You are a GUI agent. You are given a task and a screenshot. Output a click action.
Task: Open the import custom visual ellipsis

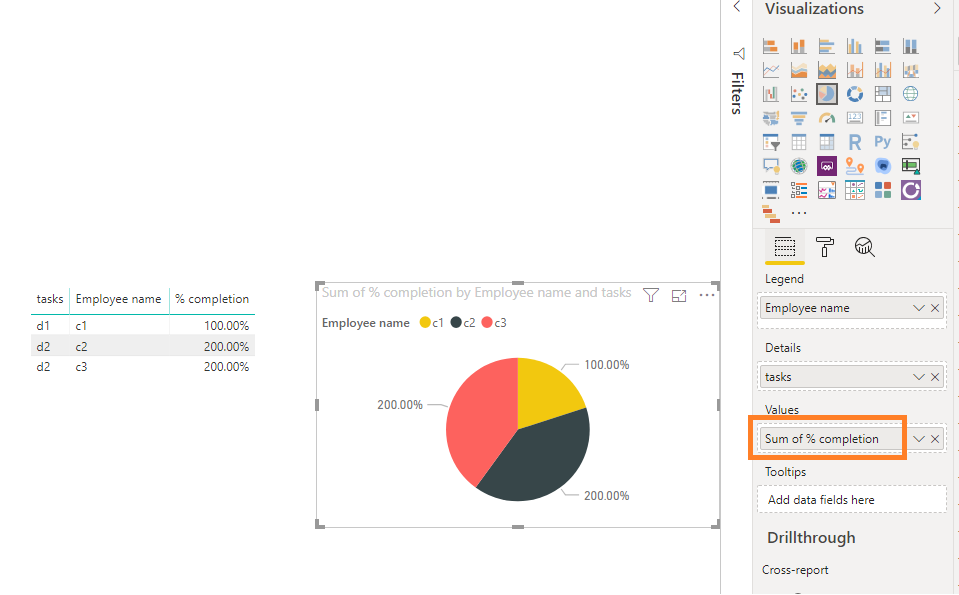coord(799,213)
